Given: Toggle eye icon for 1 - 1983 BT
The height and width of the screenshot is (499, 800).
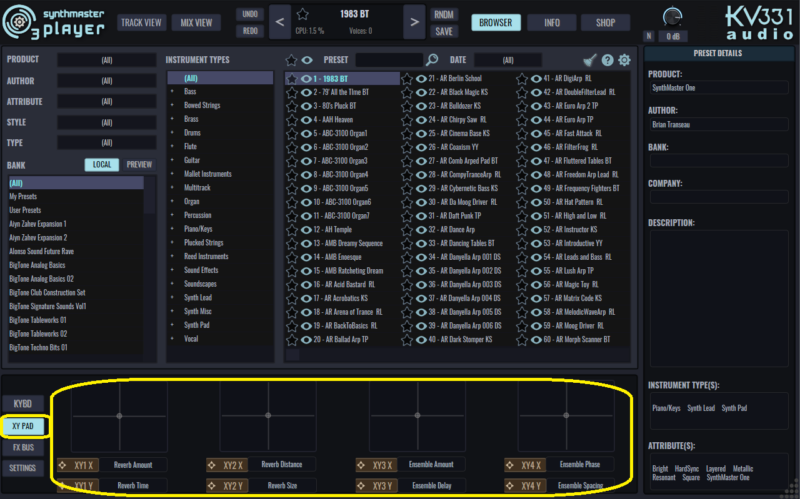Looking at the screenshot, I should (x=306, y=78).
